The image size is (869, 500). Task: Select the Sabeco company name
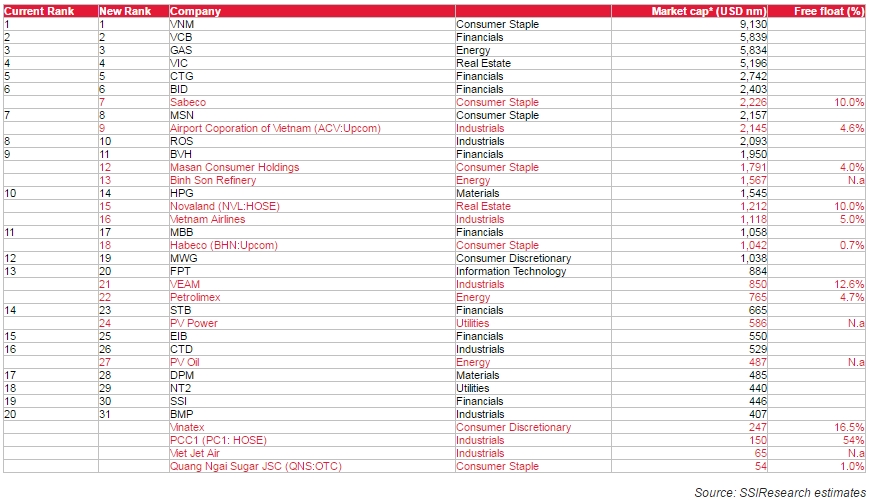coord(188,102)
